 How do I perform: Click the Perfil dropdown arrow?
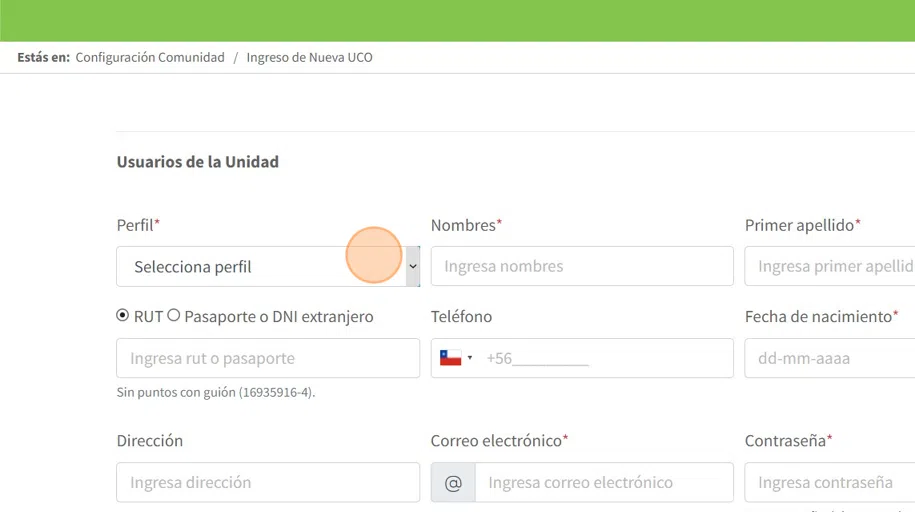(412, 267)
